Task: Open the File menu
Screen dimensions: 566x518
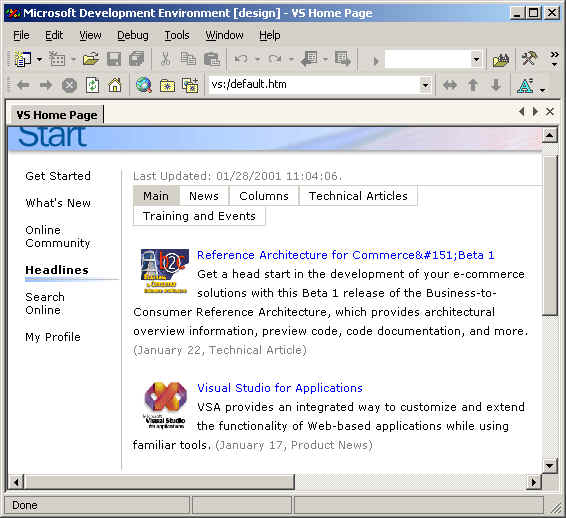Action: (x=21, y=35)
